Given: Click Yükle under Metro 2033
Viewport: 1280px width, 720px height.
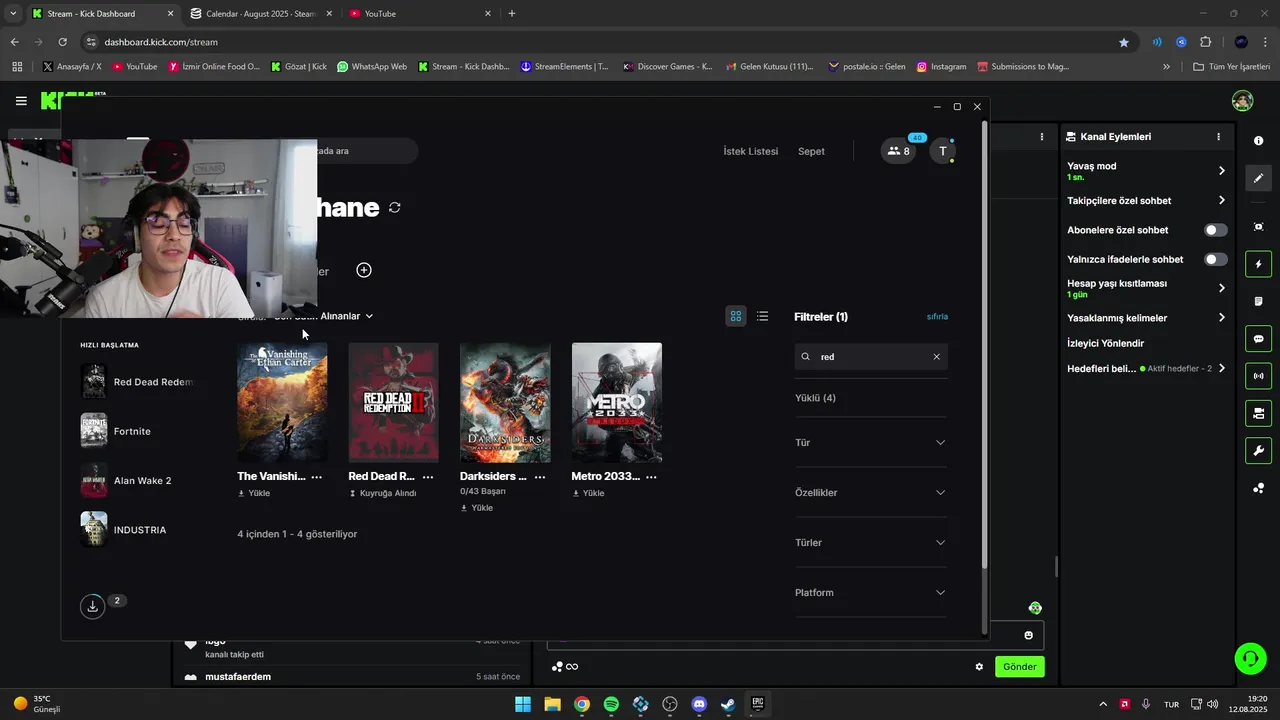Looking at the screenshot, I should (588, 493).
